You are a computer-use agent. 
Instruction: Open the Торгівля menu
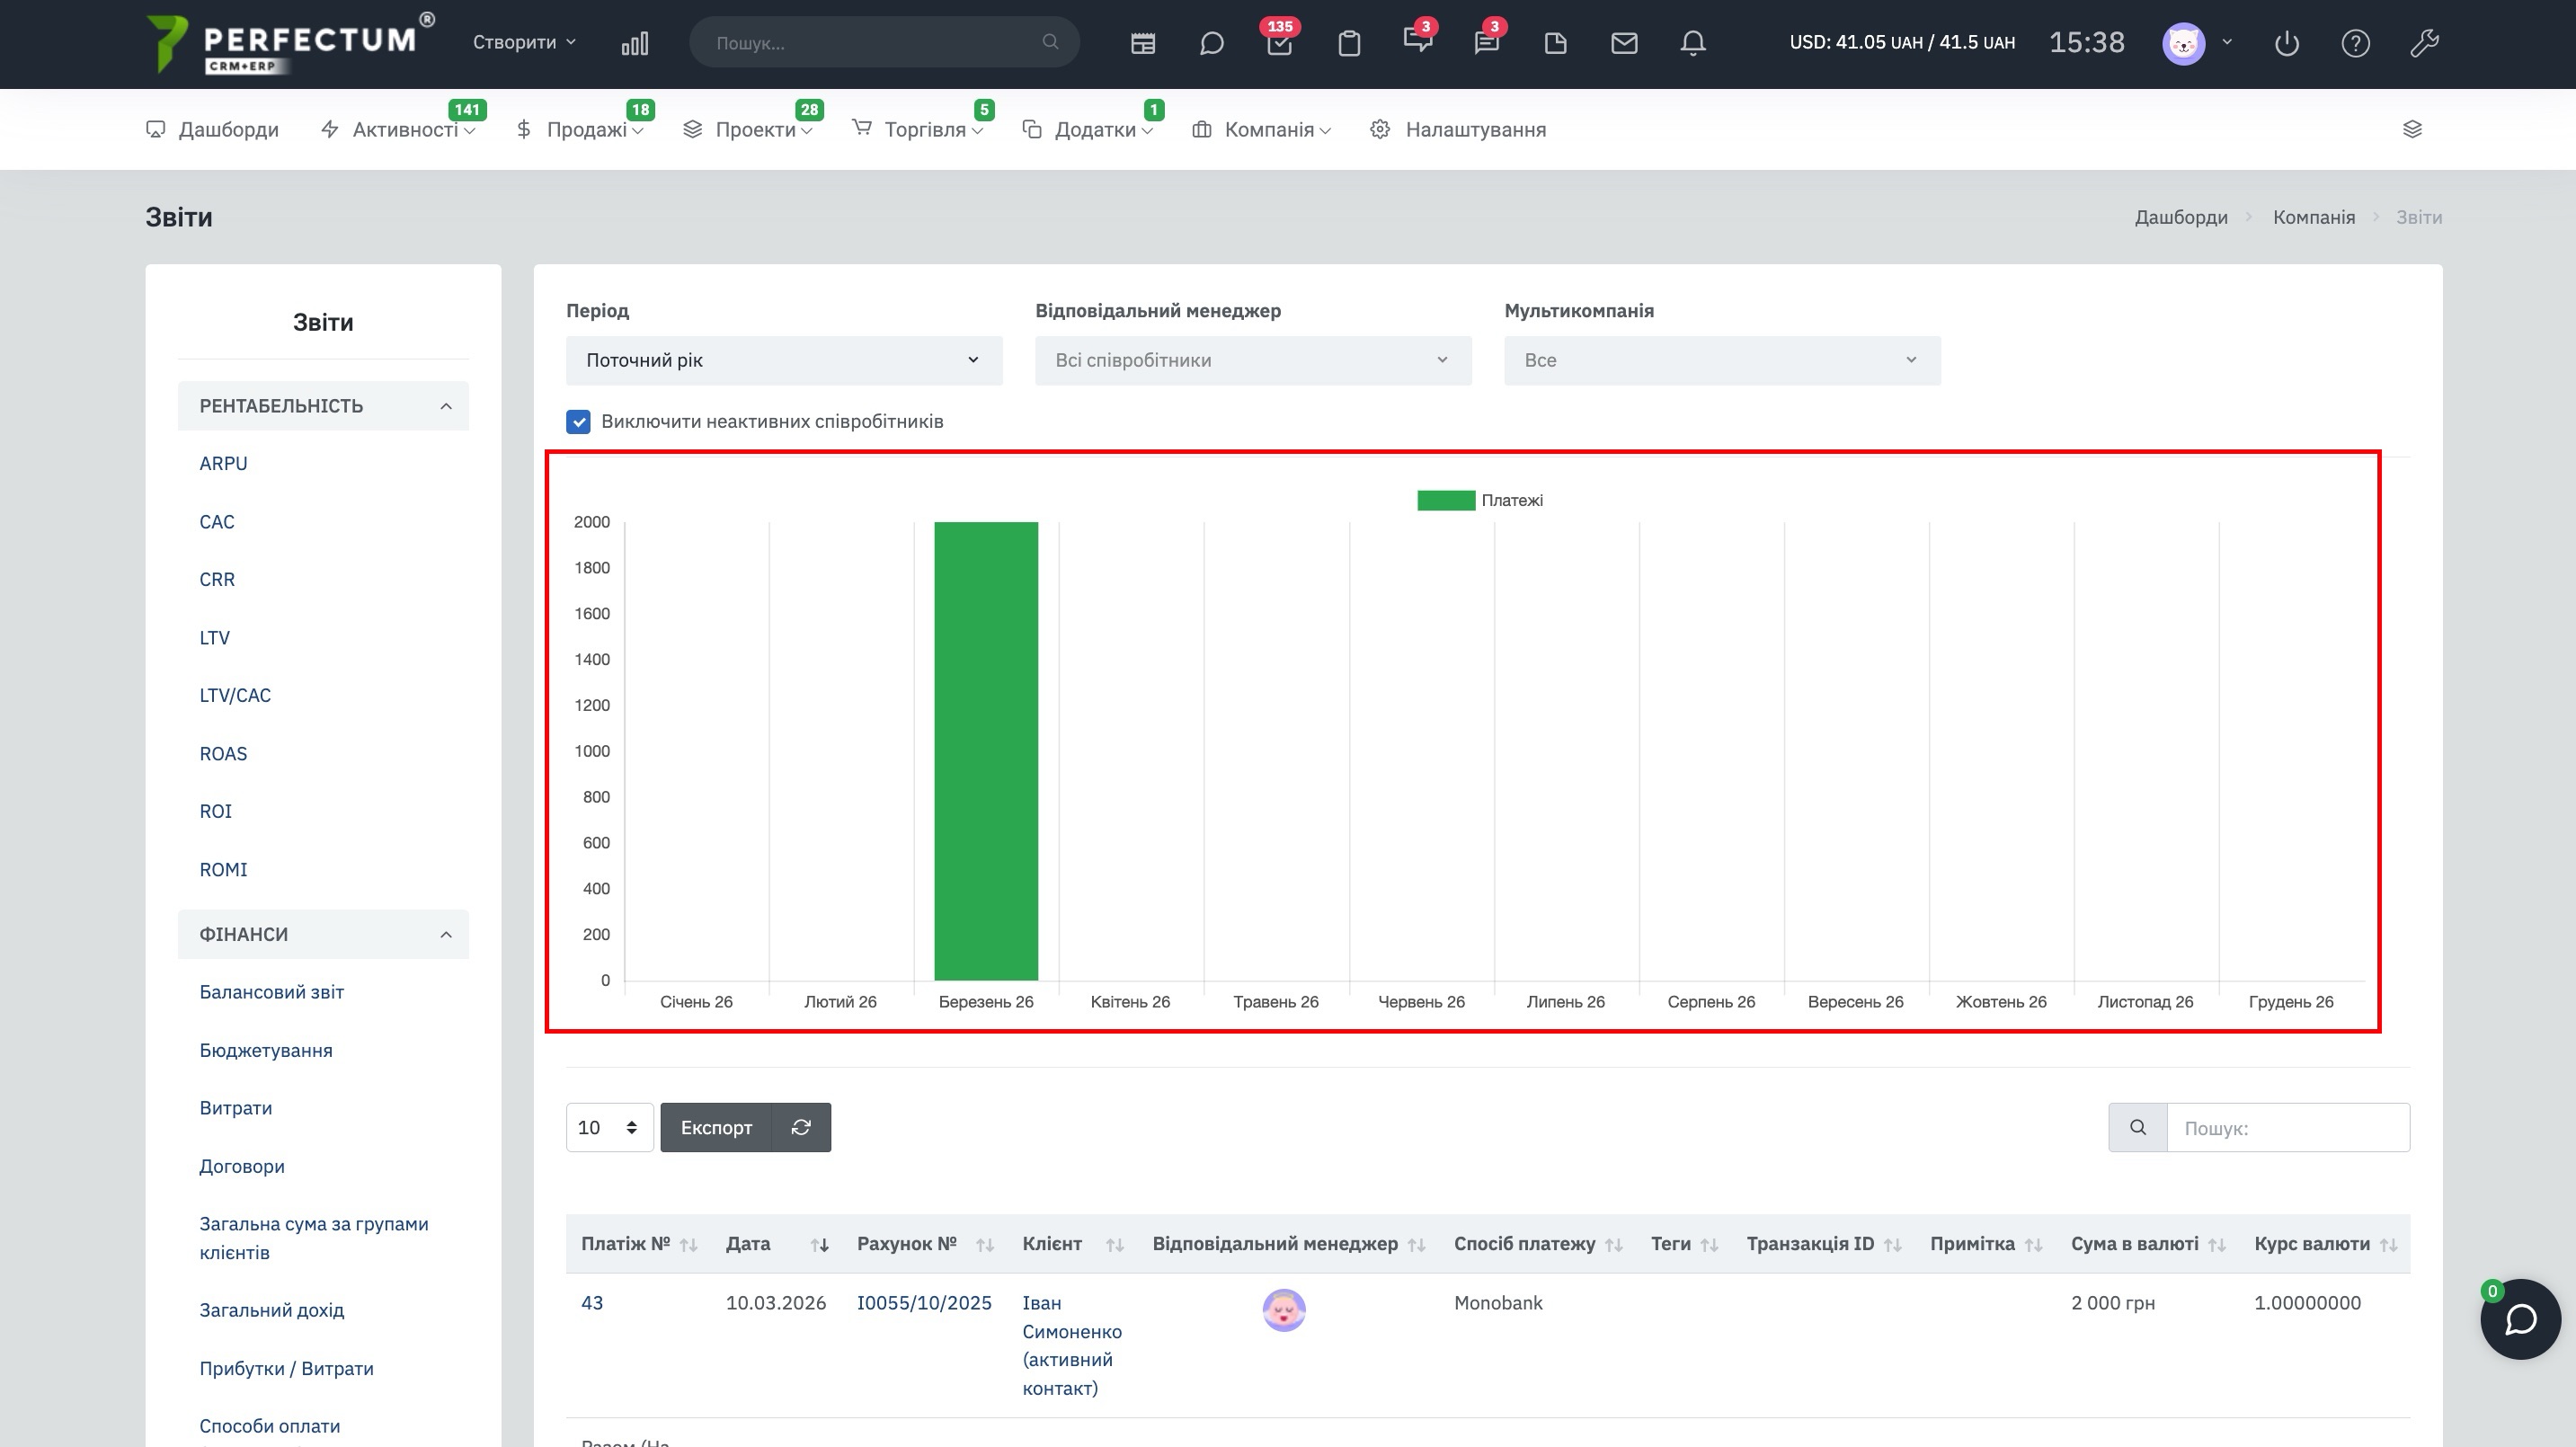(924, 130)
